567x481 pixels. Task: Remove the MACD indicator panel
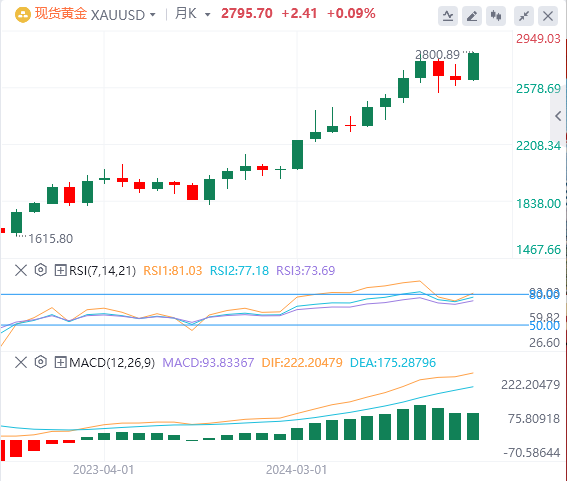(21, 362)
